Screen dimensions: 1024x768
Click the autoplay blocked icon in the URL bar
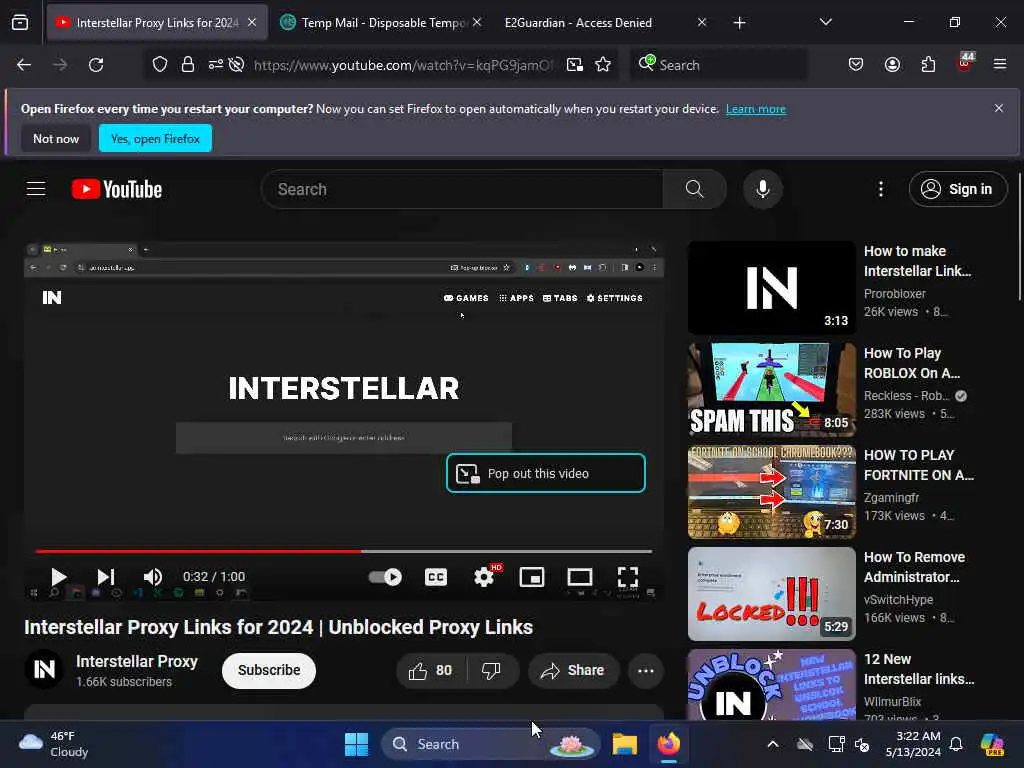[236, 65]
